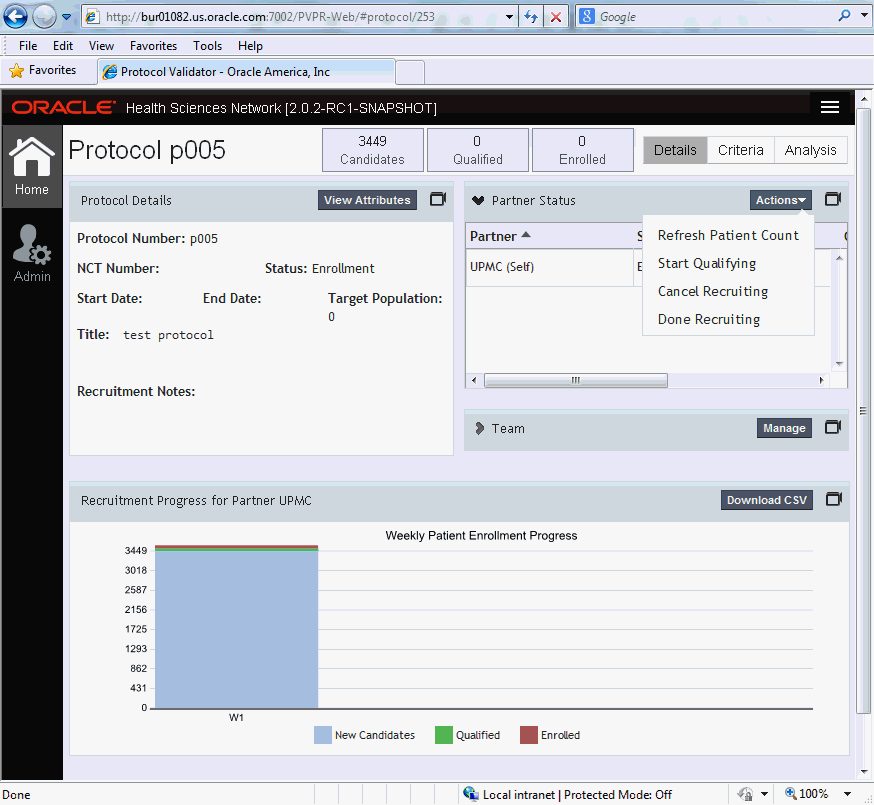Open the File menu
Viewport: 874px width, 805px height.
click(x=28, y=46)
